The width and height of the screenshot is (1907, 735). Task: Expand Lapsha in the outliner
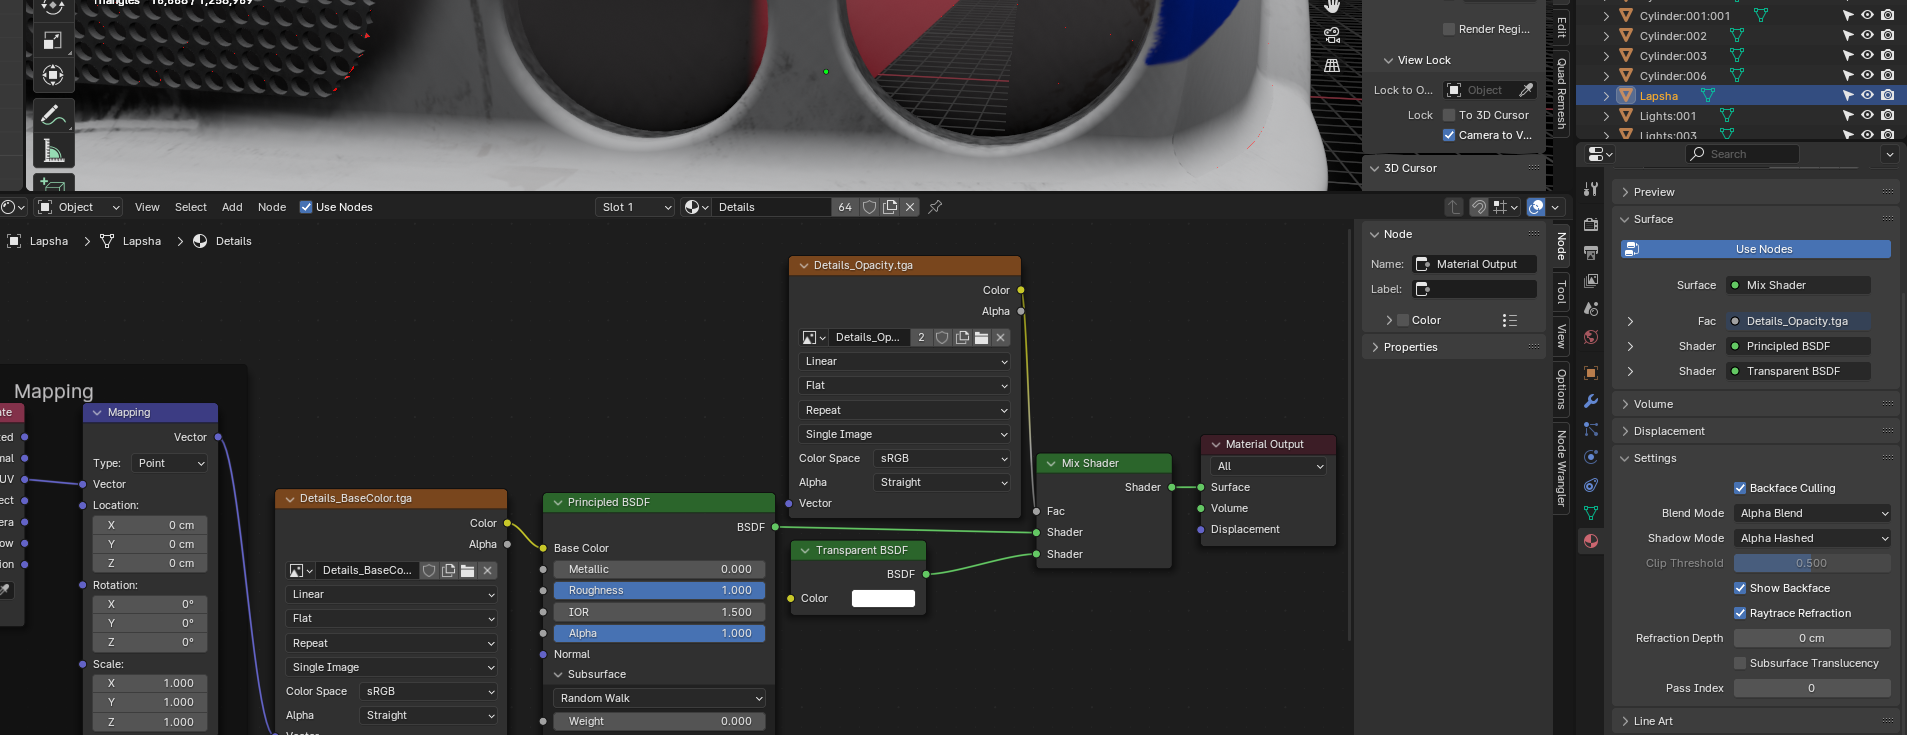click(1606, 96)
